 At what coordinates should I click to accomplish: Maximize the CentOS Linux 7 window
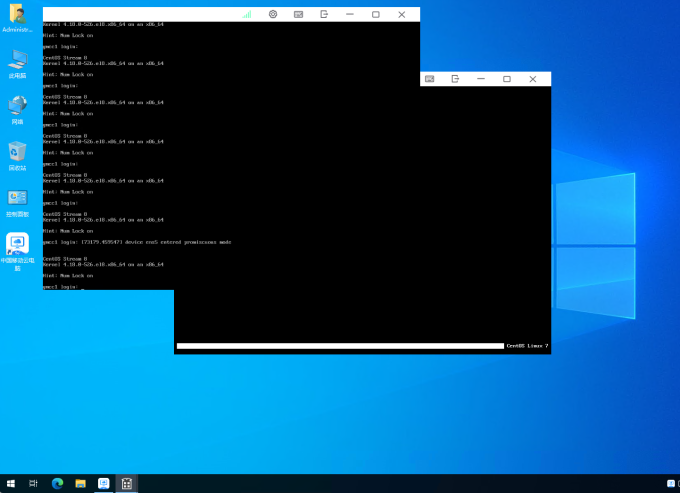(x=507, y=79)
